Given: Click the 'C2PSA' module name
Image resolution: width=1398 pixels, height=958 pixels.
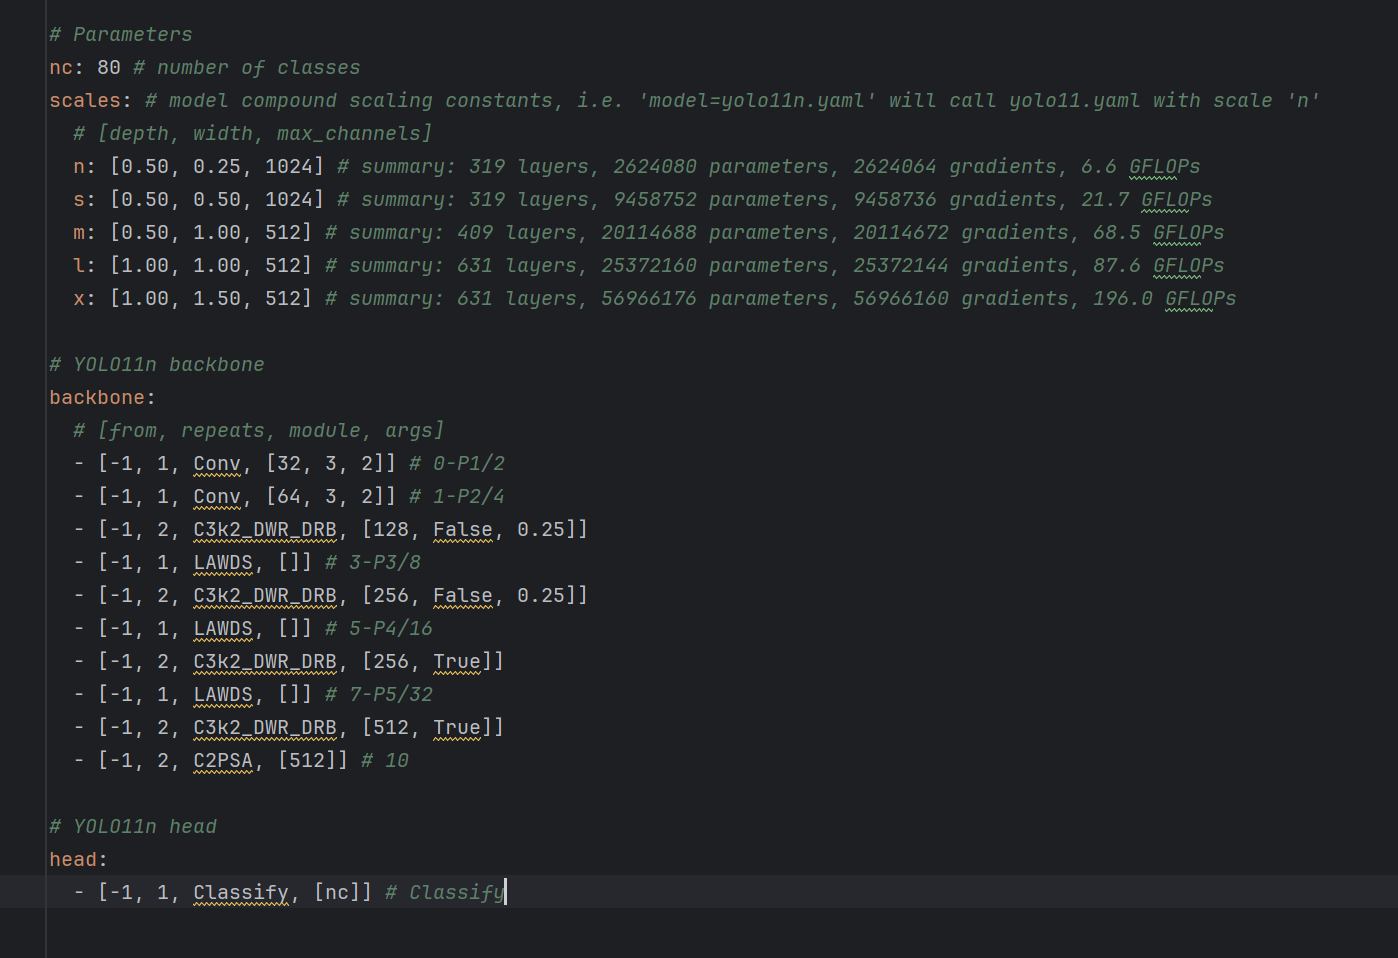Looking at the screenshot, I should pos(223,760).
